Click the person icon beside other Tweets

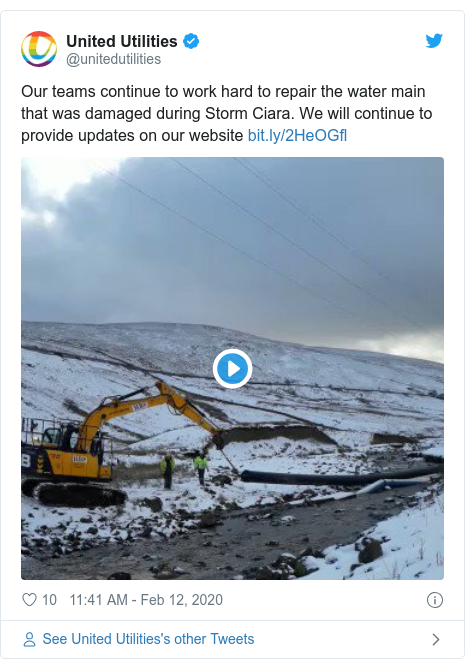point(29,639)
